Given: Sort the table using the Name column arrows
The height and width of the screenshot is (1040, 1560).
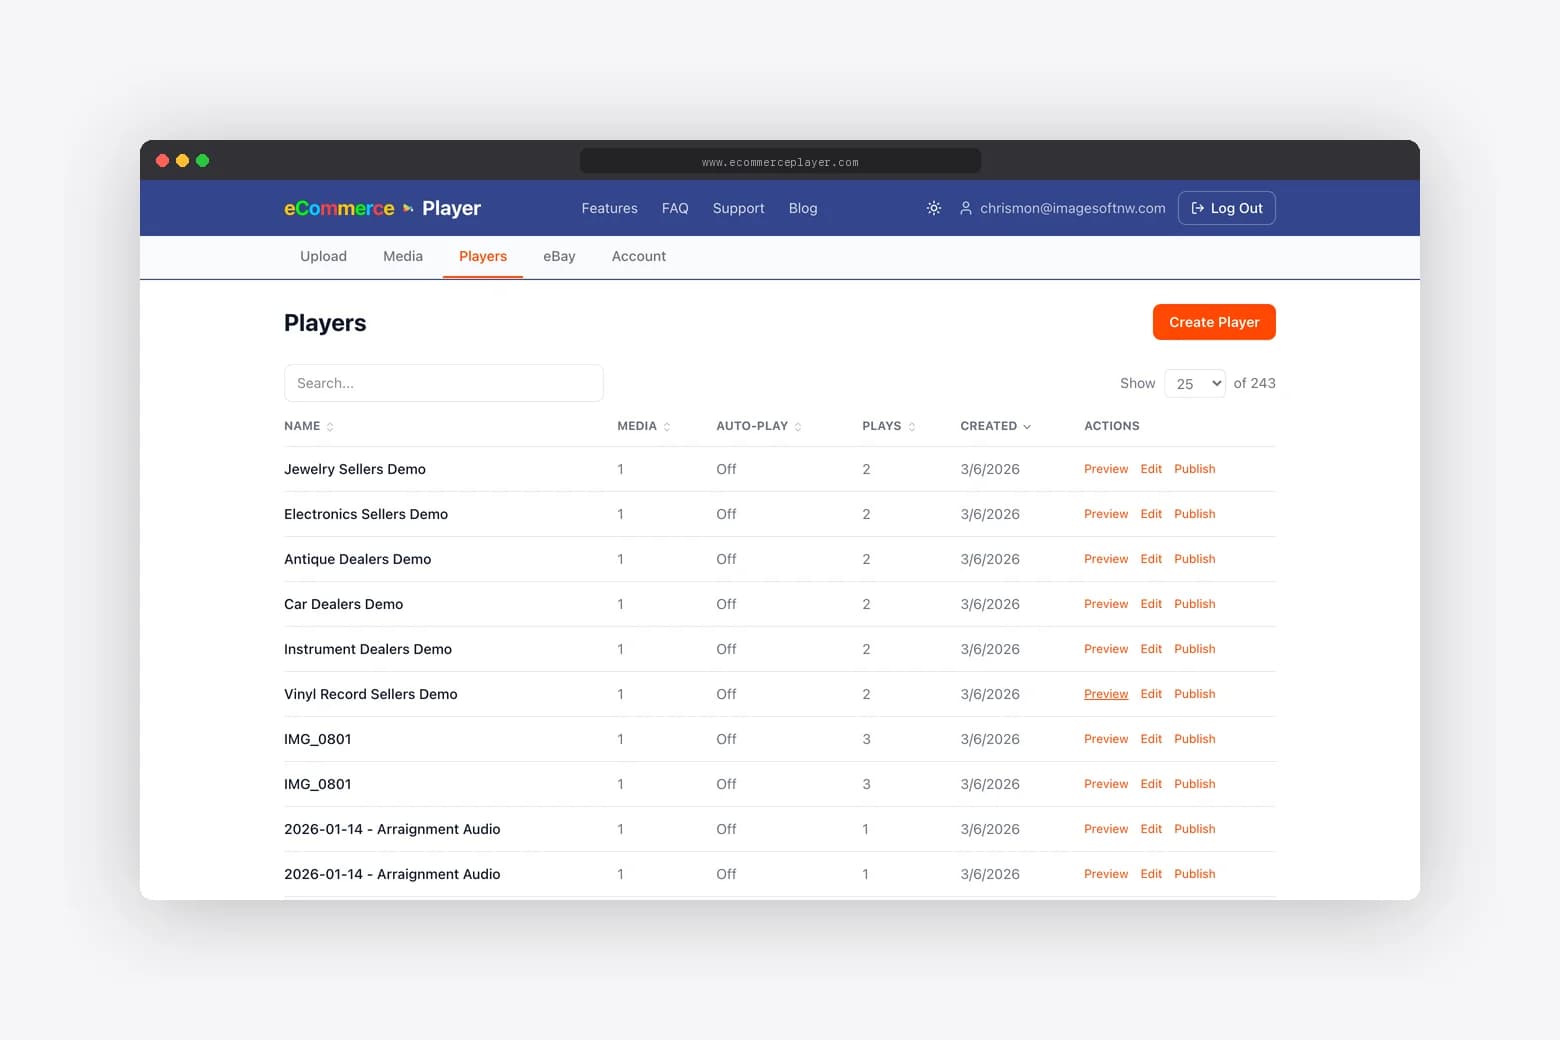Looking at the screenshot, I should [x=330, y=425].
